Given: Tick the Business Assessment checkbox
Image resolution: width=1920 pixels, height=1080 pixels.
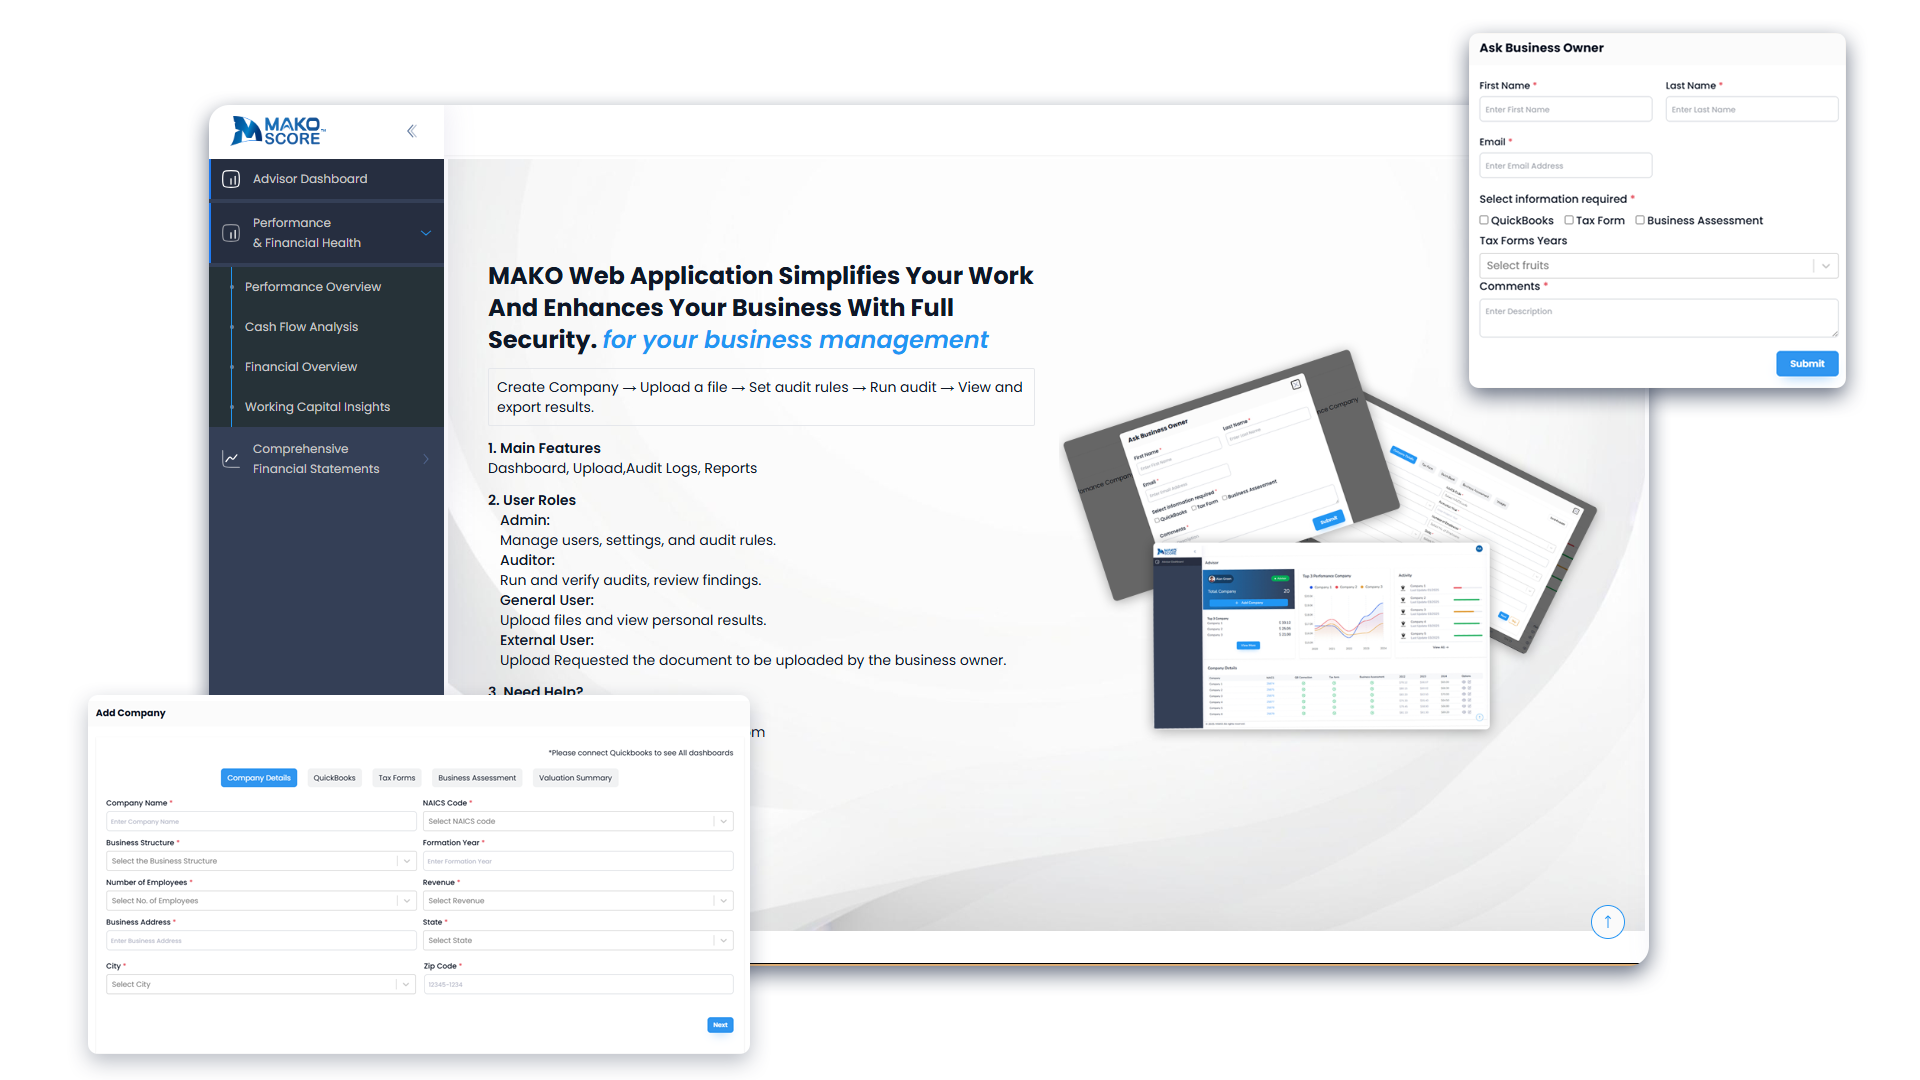Looking at the screenshot, I should point(1640,220).
